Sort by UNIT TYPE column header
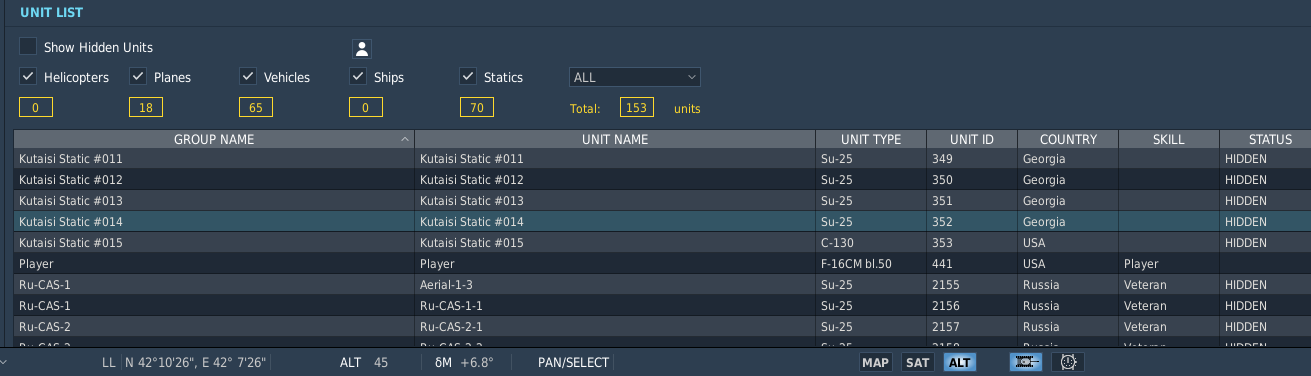This screenshot has height=376, width=1311. [870, 140]
